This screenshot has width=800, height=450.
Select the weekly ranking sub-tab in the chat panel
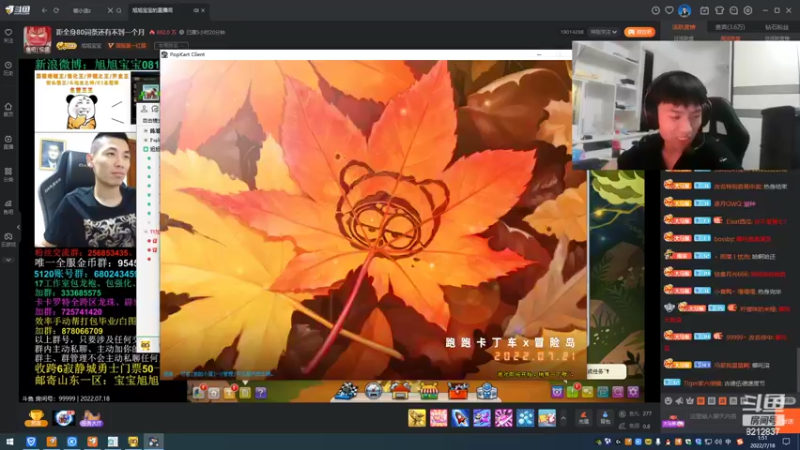pyautogui.click(x=730, y=38)
